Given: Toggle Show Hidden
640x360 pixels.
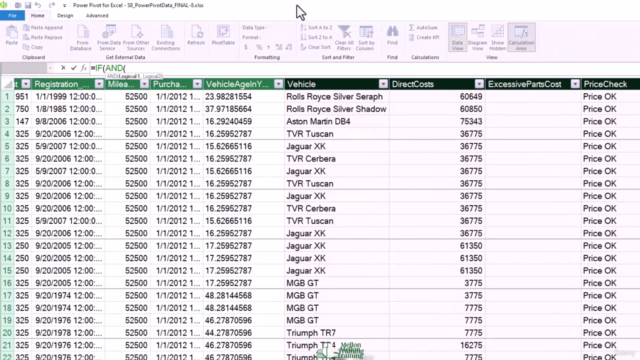Looking at the screenshot, I should coord(498,38).
